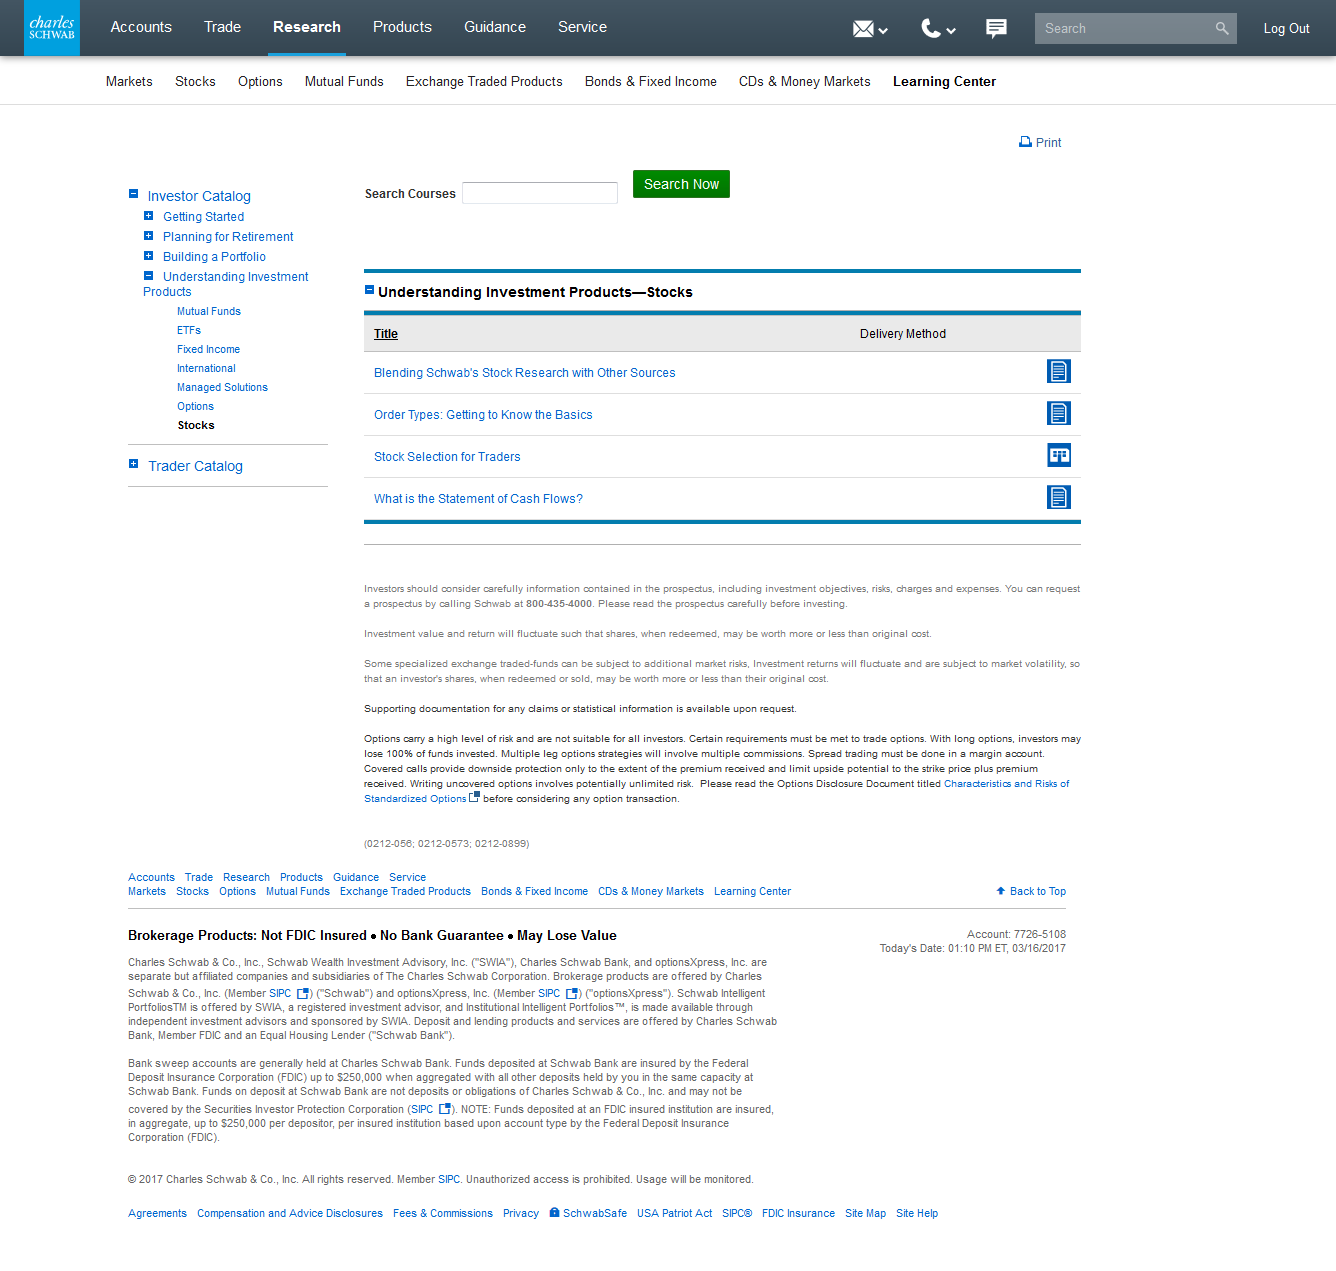Open the Service top menu
Screen dimensions: 1336x1271
click(x=582, y=27)
